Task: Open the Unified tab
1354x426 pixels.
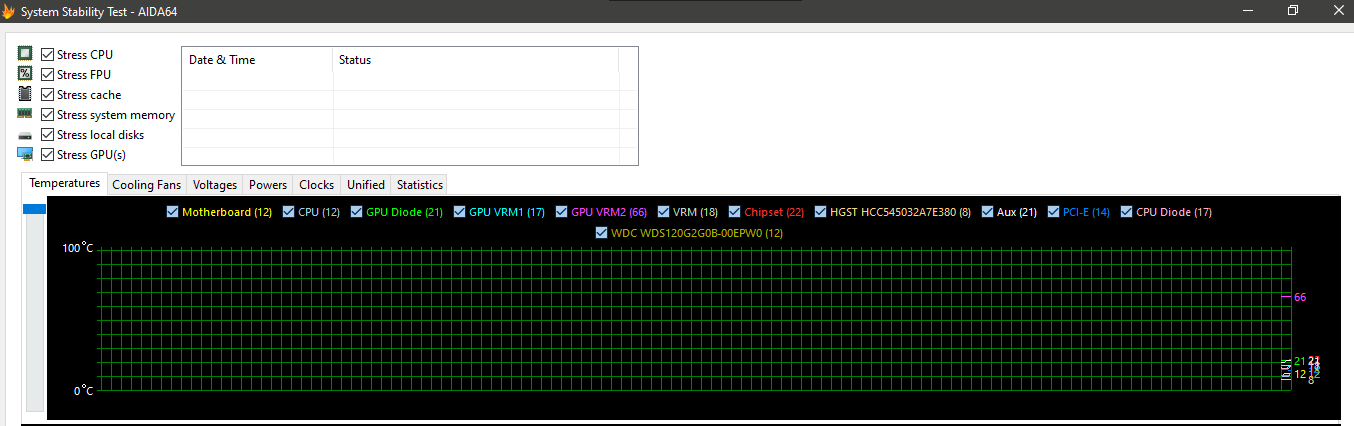Action: tap(366, 185)
